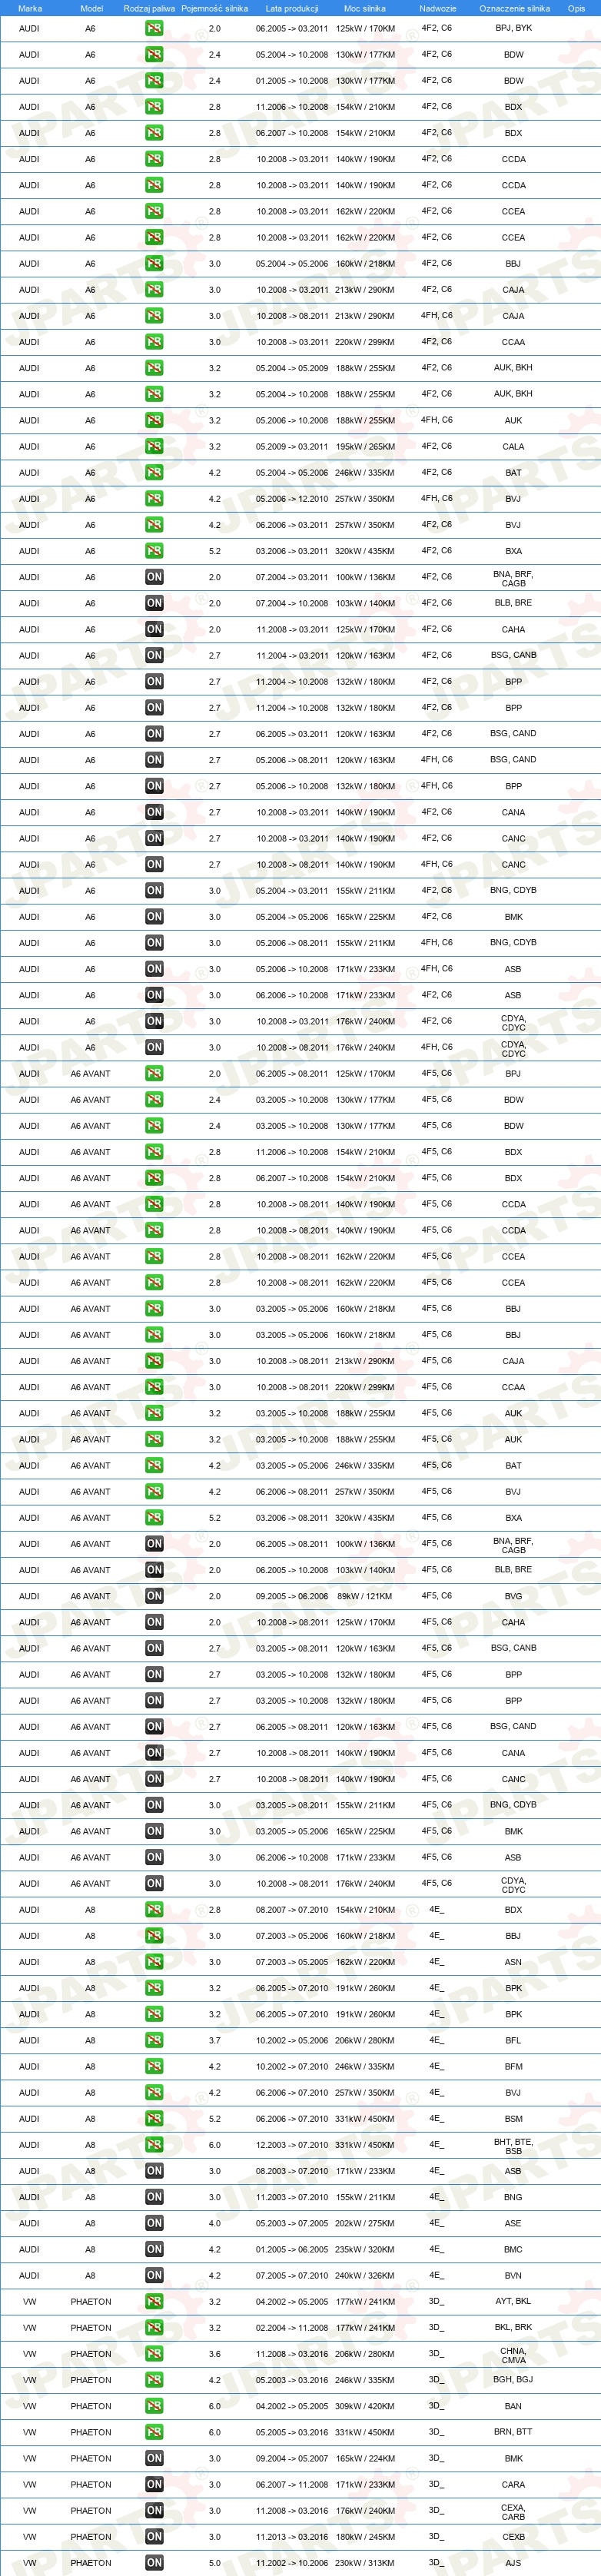Click petrol icon in Phaeton 6.0 BAN row
The image size is (601, 2576).
coord(154,2406)
